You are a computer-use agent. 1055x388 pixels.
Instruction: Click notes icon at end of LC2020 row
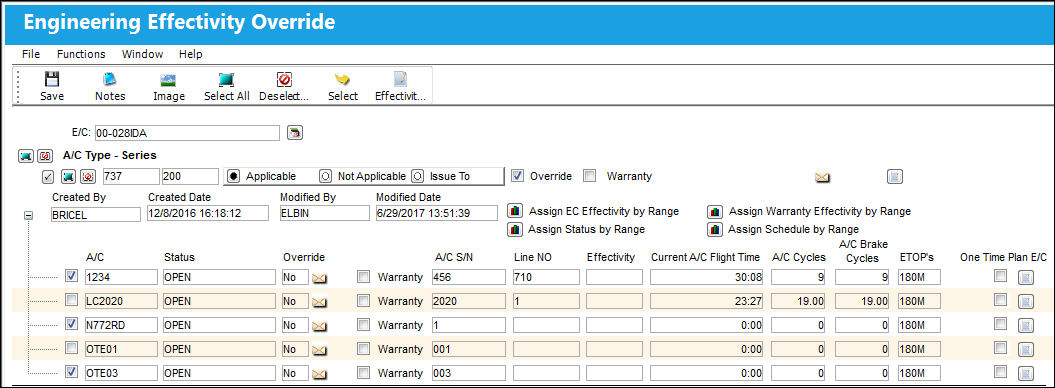point(1025,301)
